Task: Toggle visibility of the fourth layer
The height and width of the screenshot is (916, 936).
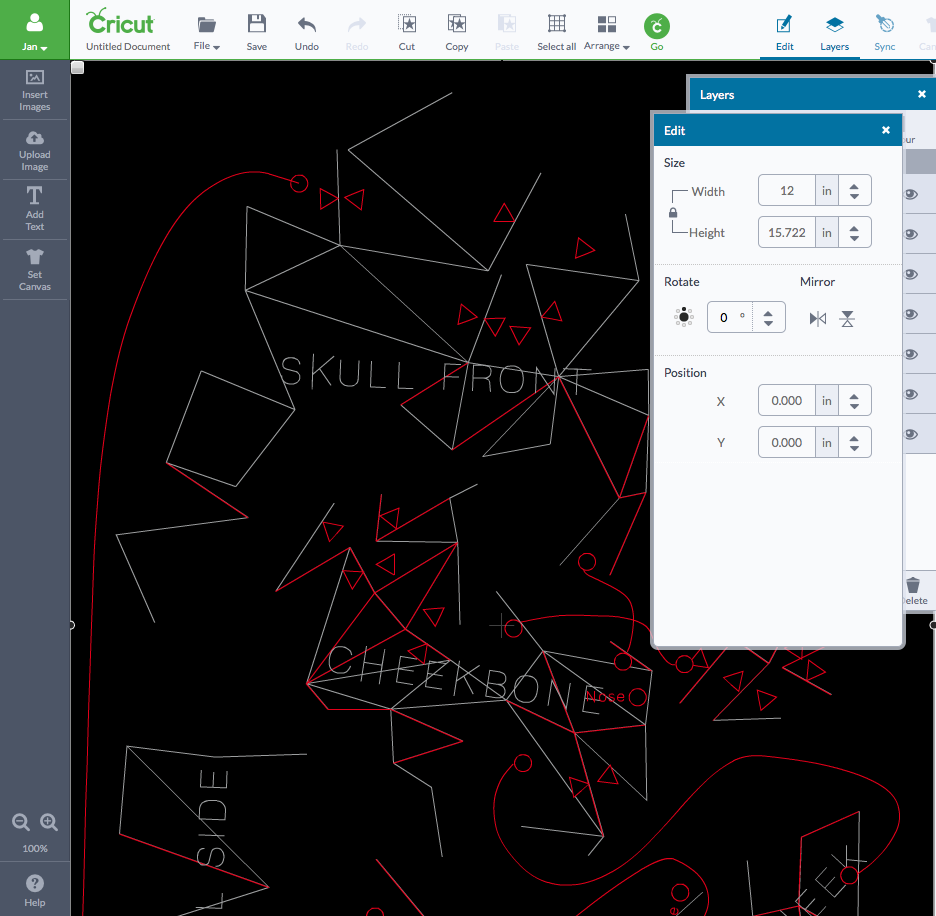Action: point(911,314)
